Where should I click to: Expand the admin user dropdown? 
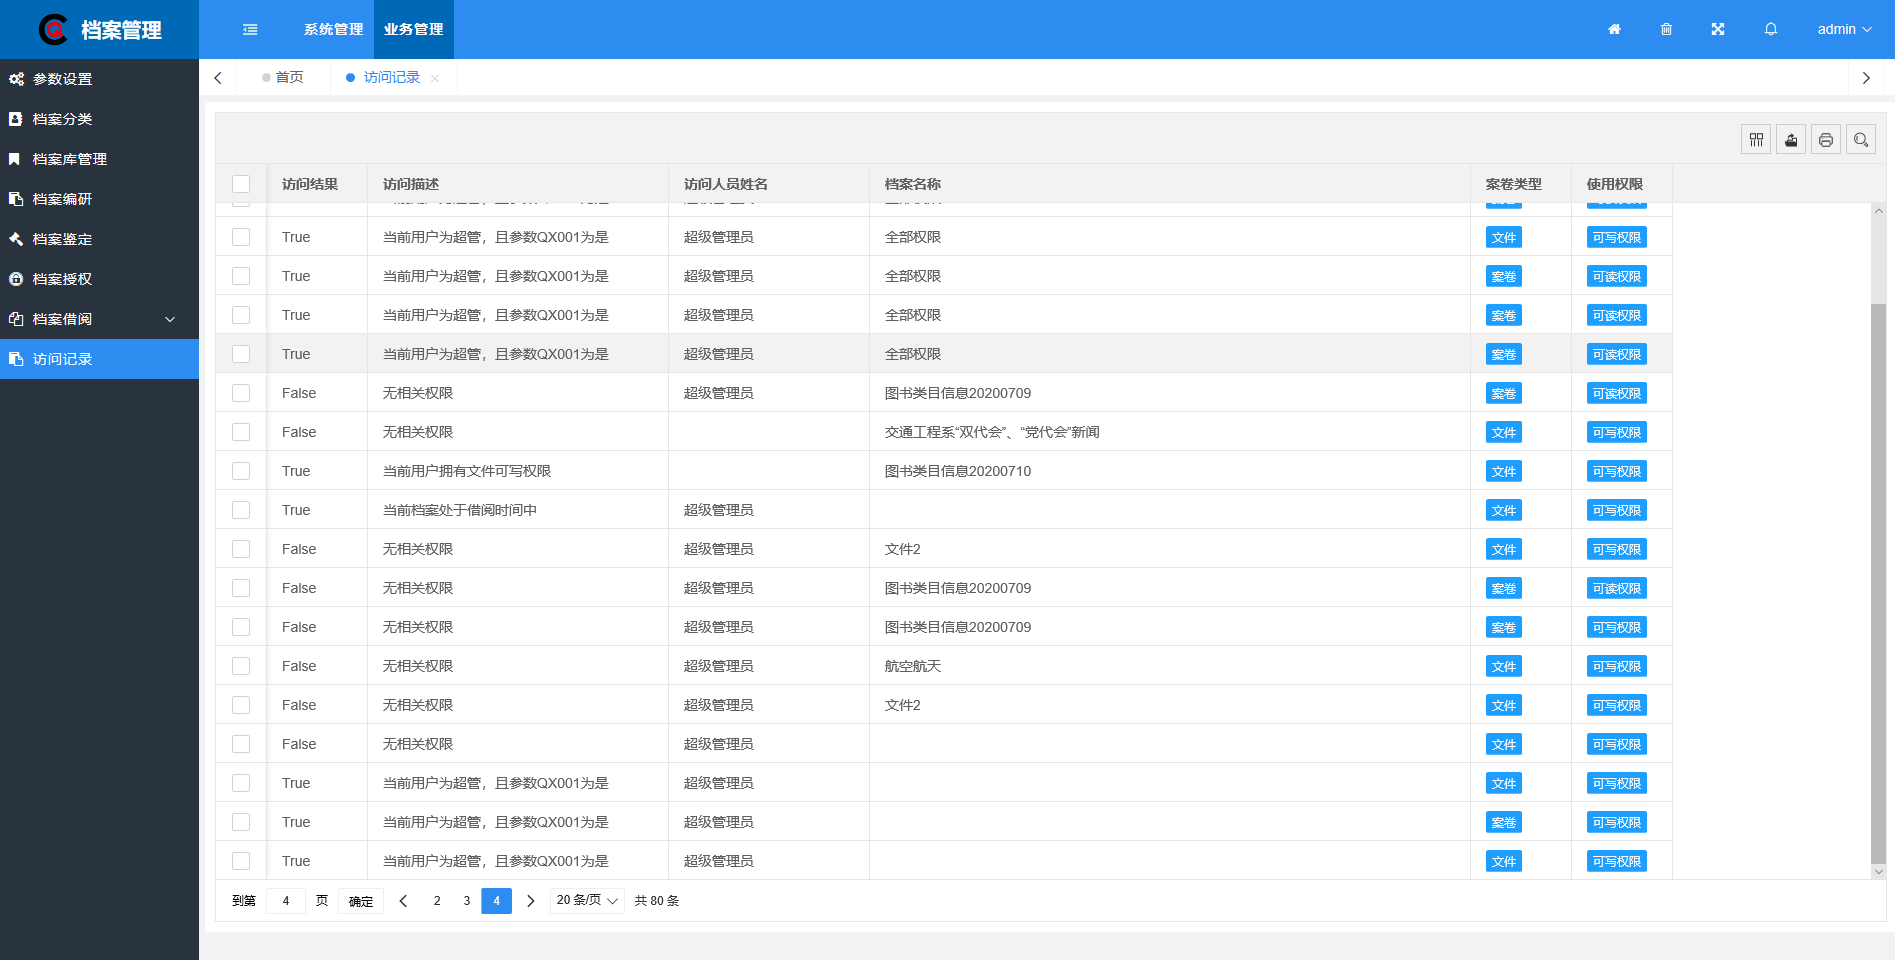tap(1843, 29)
